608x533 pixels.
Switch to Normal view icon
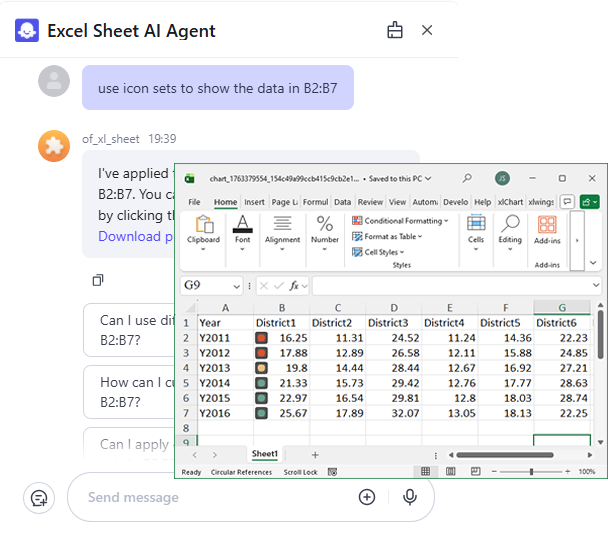click(425, 471)
